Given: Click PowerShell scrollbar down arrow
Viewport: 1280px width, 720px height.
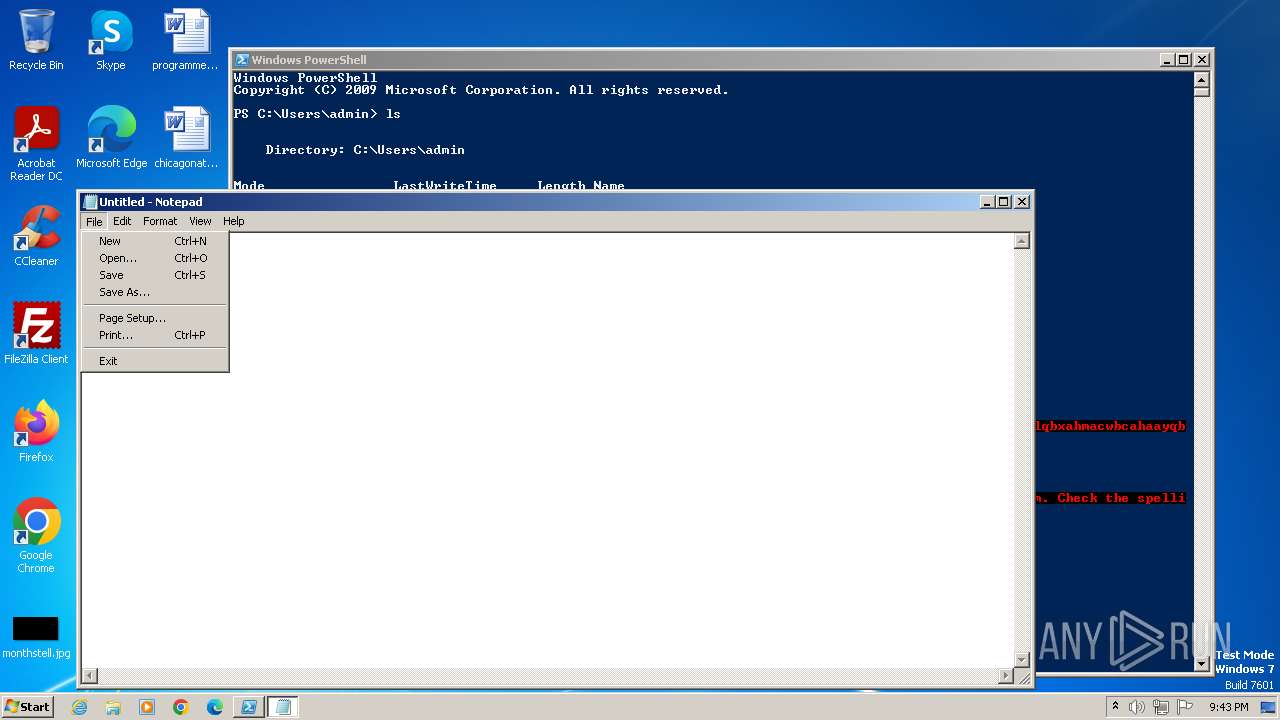Looking at the screenshot, I should pyautogui.click(x=1202, y=663).
